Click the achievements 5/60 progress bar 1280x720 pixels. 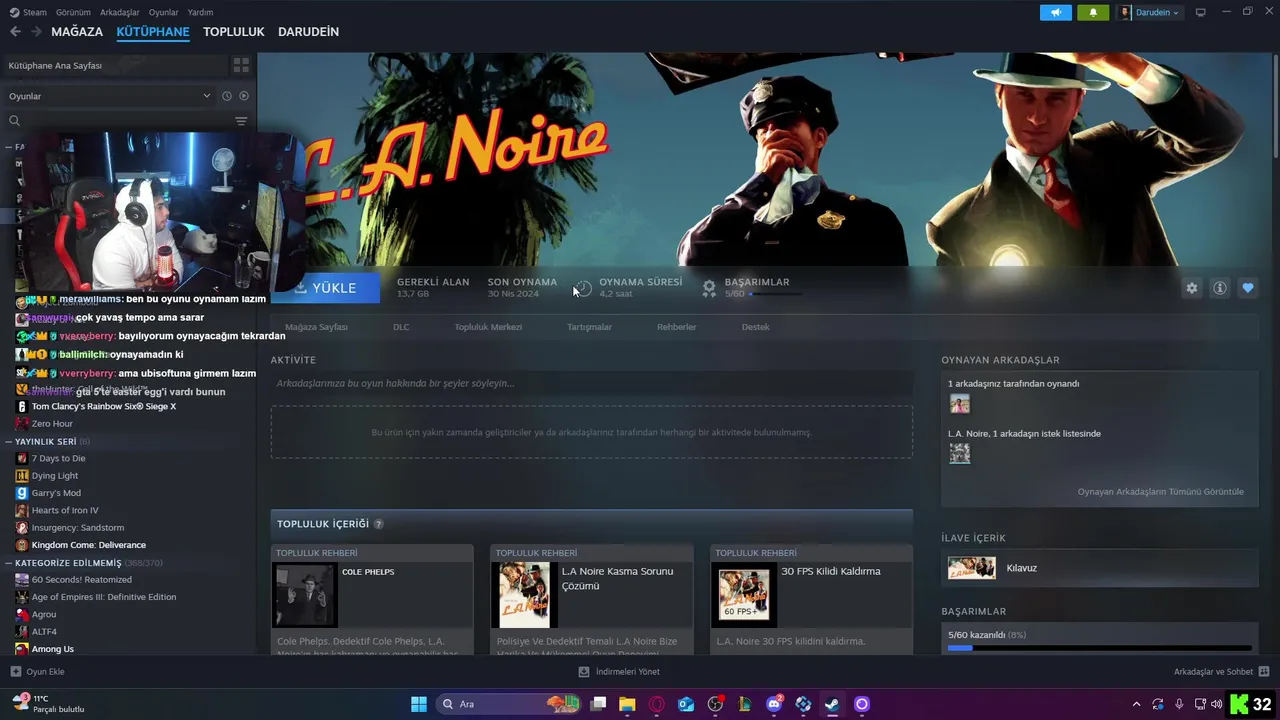776,294
